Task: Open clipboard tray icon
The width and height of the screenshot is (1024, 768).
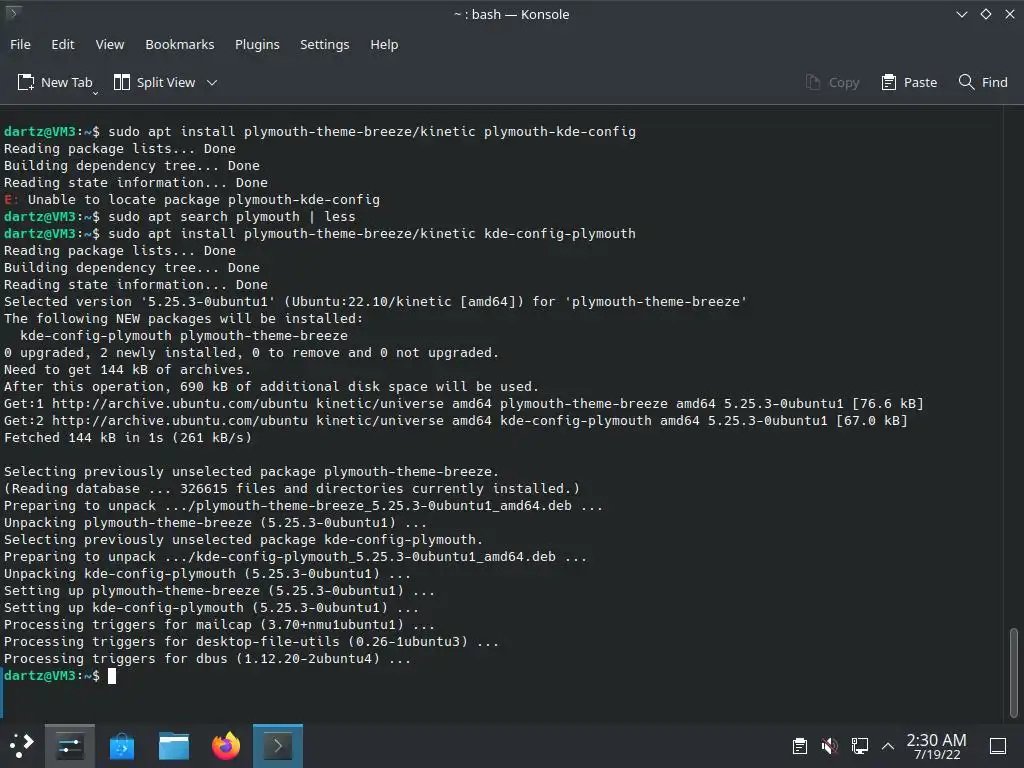Action: click(799, 746)
